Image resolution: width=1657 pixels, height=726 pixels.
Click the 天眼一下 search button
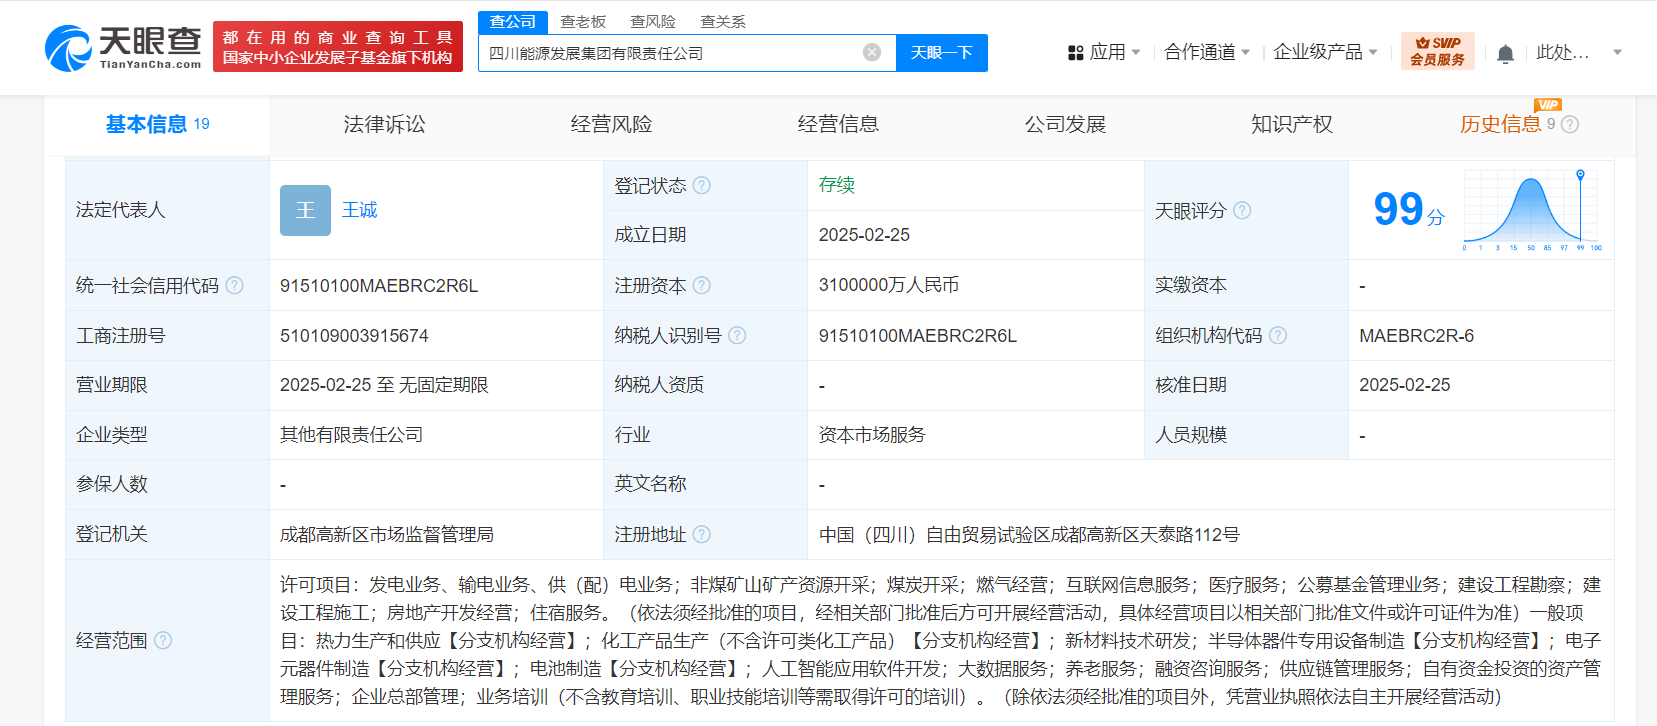941,53
